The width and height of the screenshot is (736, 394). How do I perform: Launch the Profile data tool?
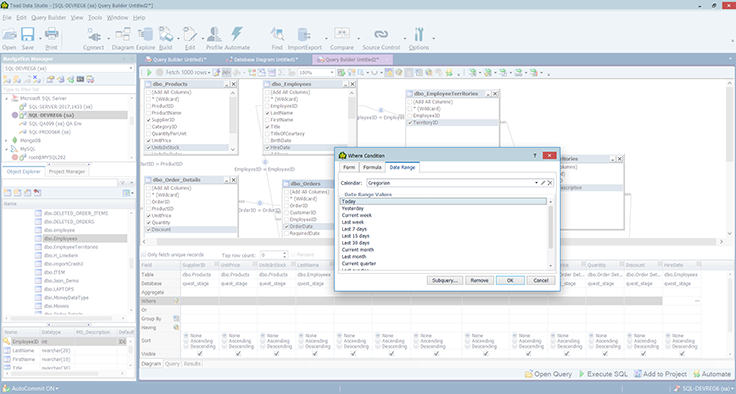click(x=214, y=38)
